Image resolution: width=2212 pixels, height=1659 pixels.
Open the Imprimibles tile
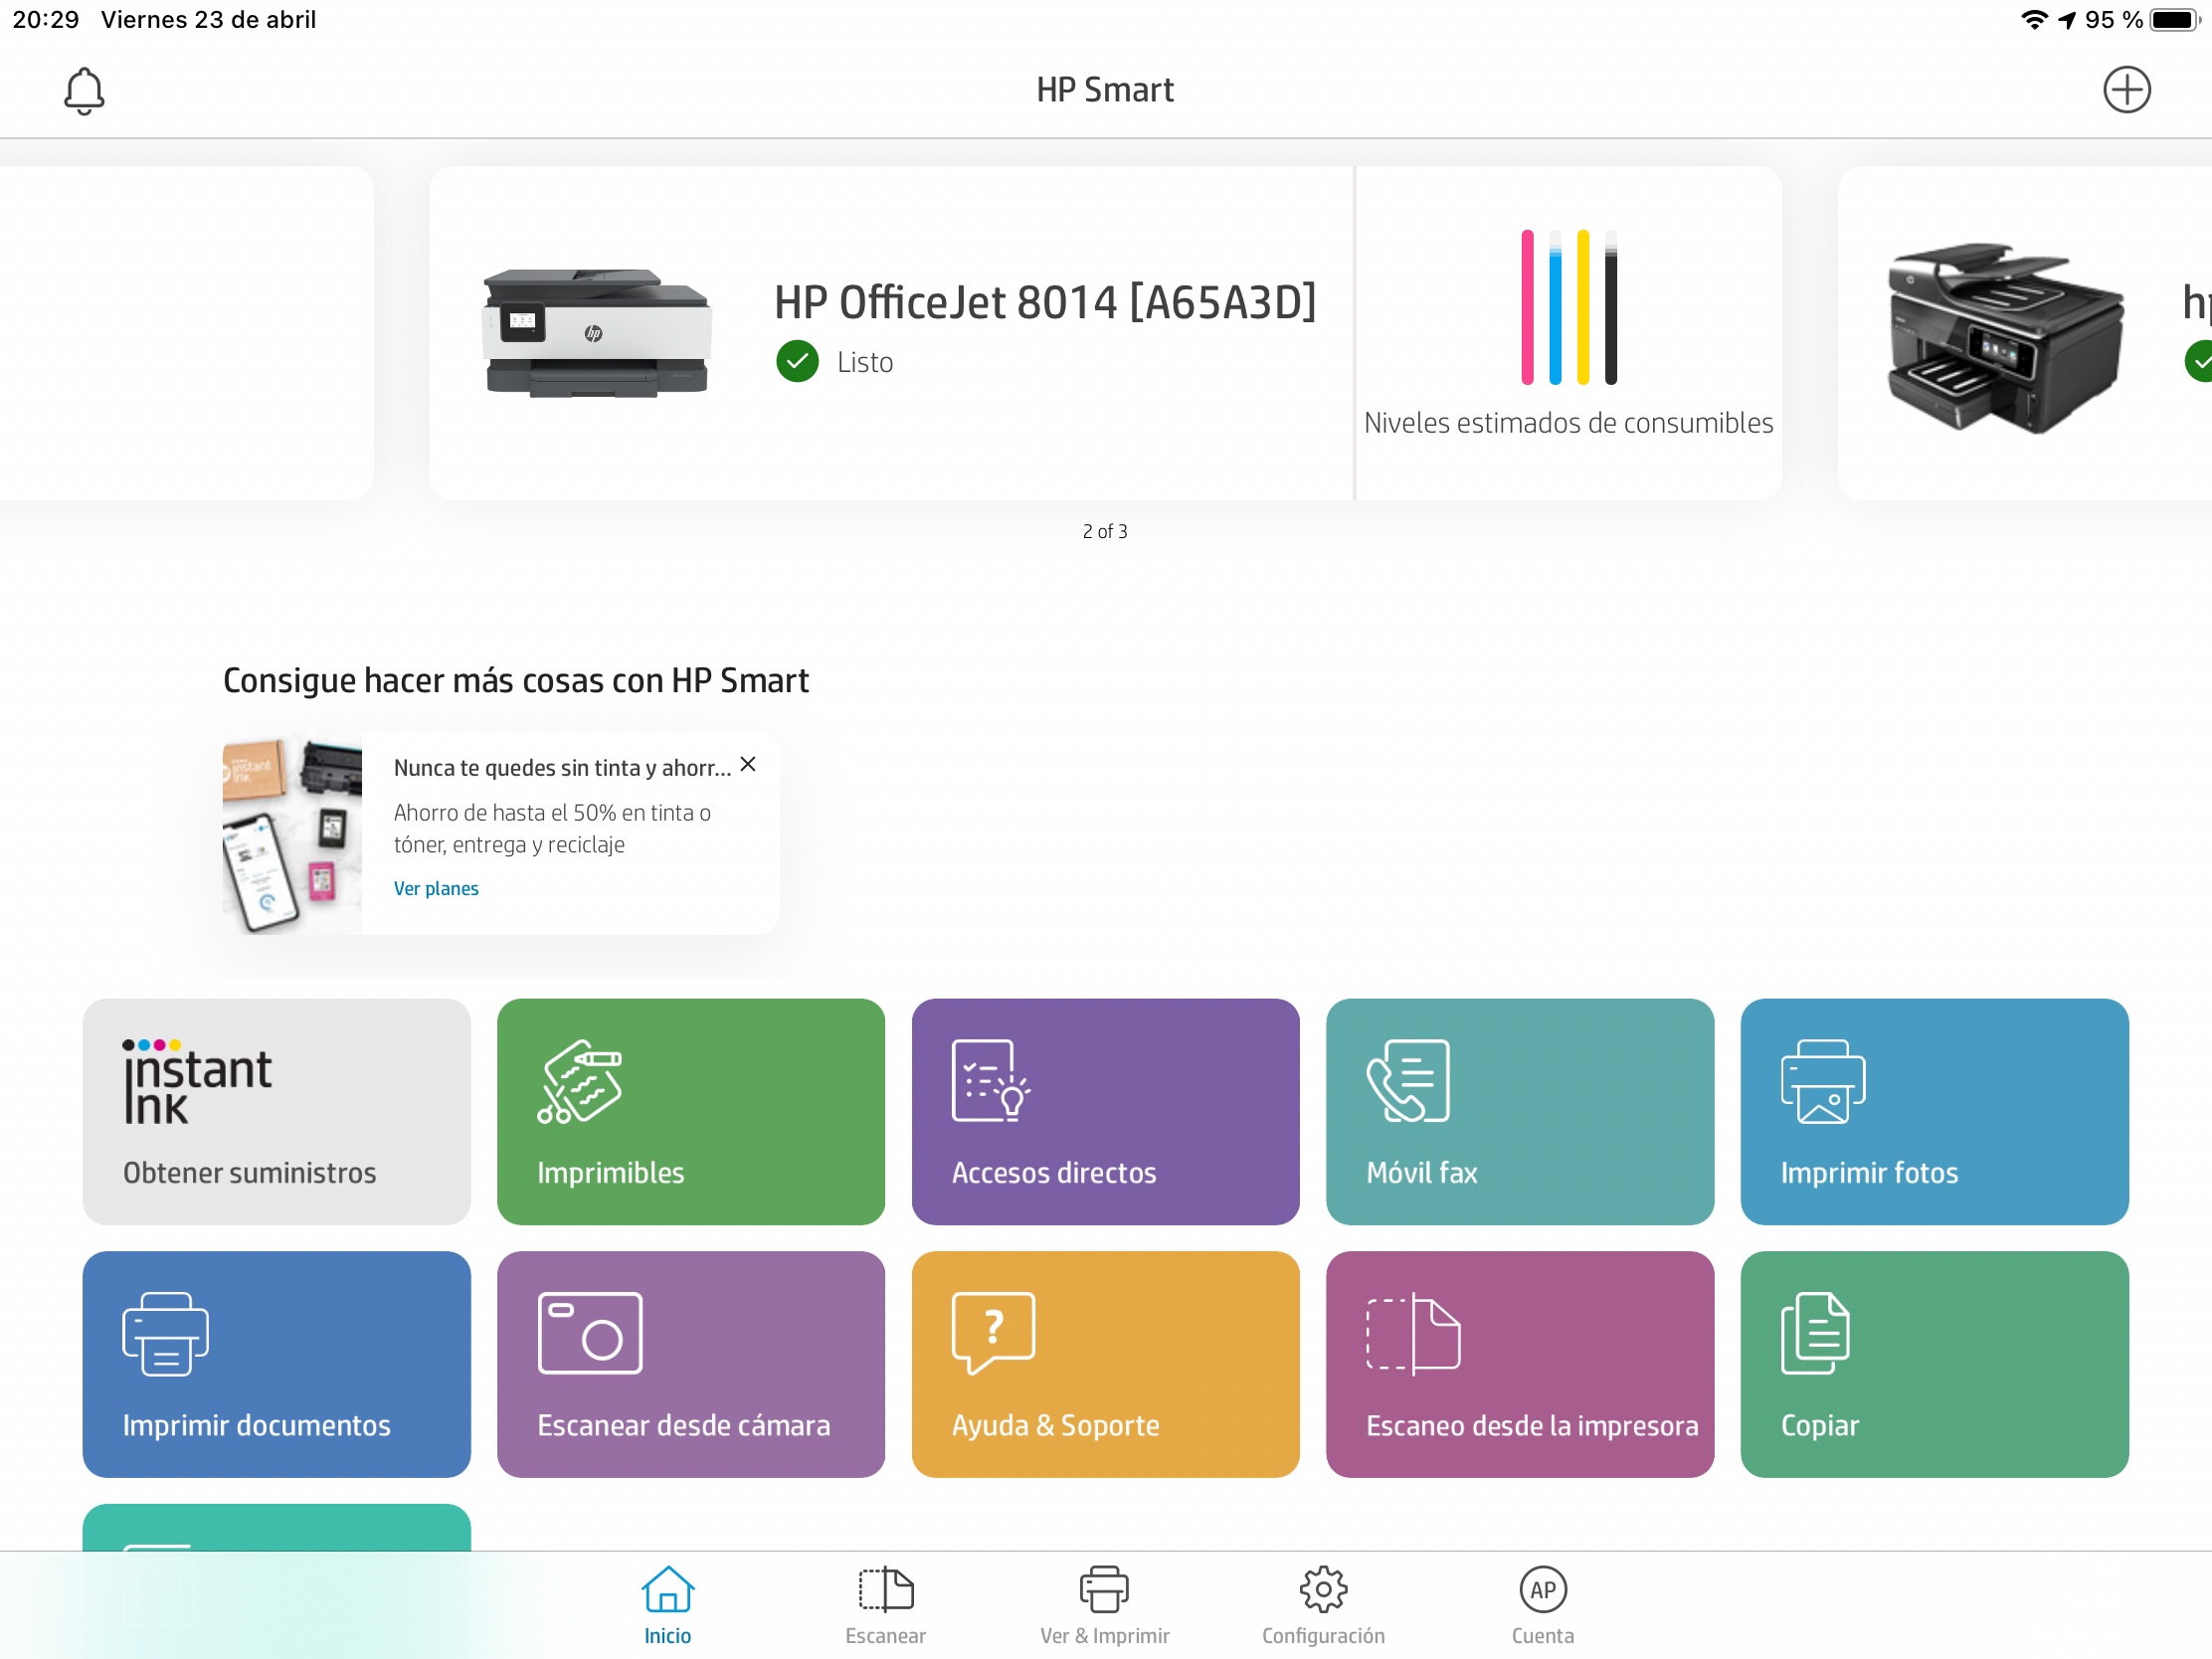tap(690, 1111)
